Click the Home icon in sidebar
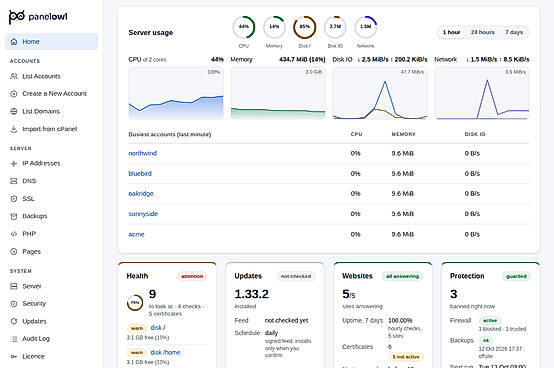Viewport: 554px width, 368px height. coord(14,42)
